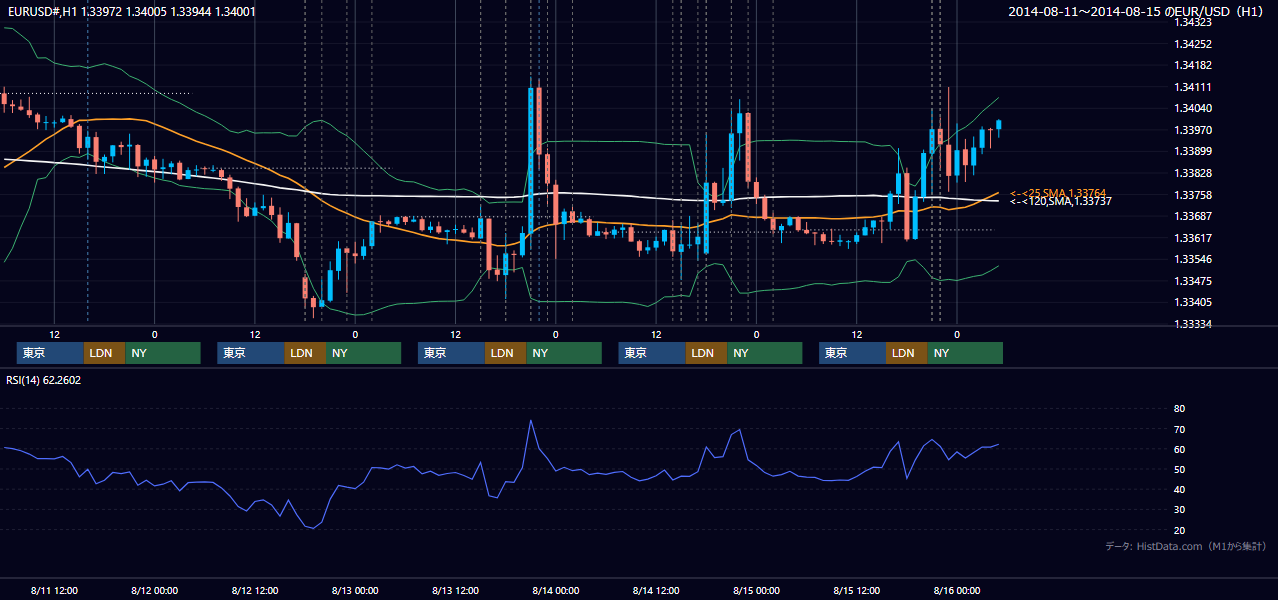The image size is (1278, 600).
Task: Click the 8/14 12:00 time axis label
Action: [657, 590]
